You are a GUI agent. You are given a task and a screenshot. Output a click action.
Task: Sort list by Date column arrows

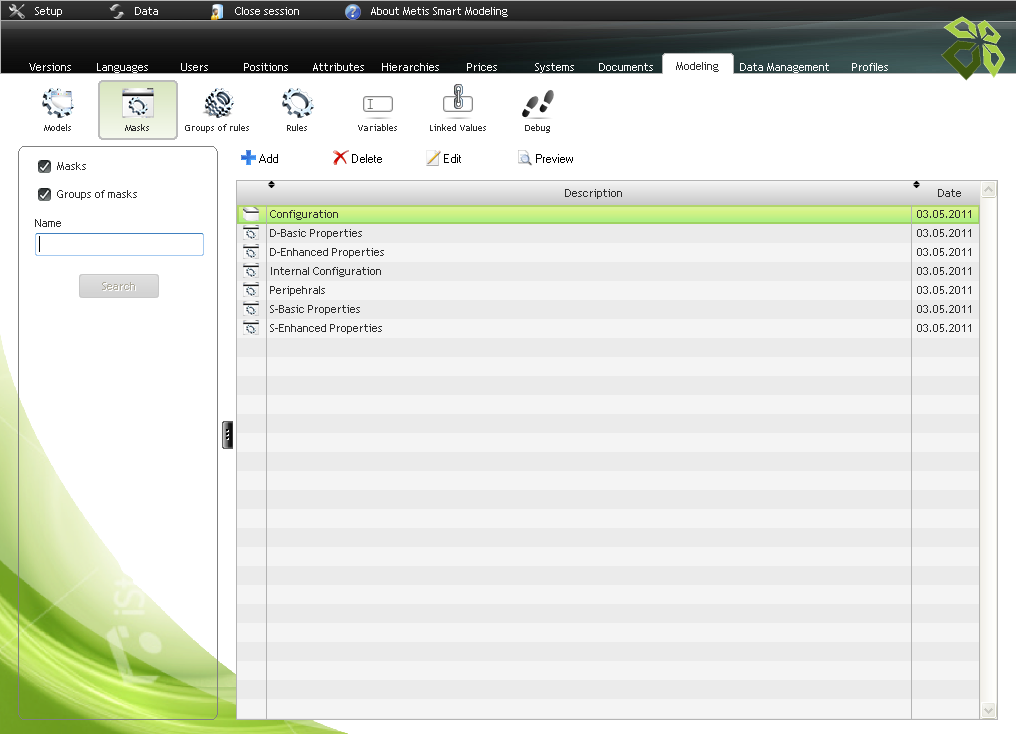point(916,185)
